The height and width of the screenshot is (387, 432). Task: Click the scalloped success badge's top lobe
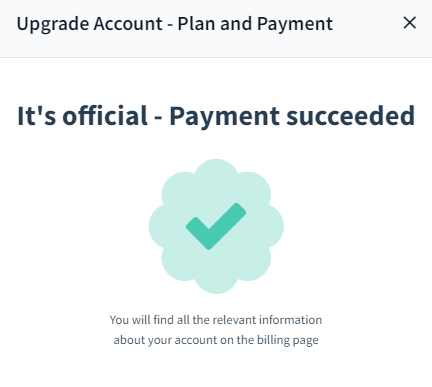tap(216, 173)
